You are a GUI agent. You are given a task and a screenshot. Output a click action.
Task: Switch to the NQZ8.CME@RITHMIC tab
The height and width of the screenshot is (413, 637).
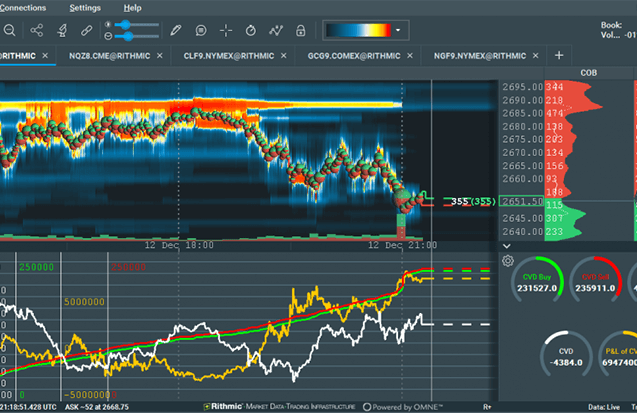point(109,56)
